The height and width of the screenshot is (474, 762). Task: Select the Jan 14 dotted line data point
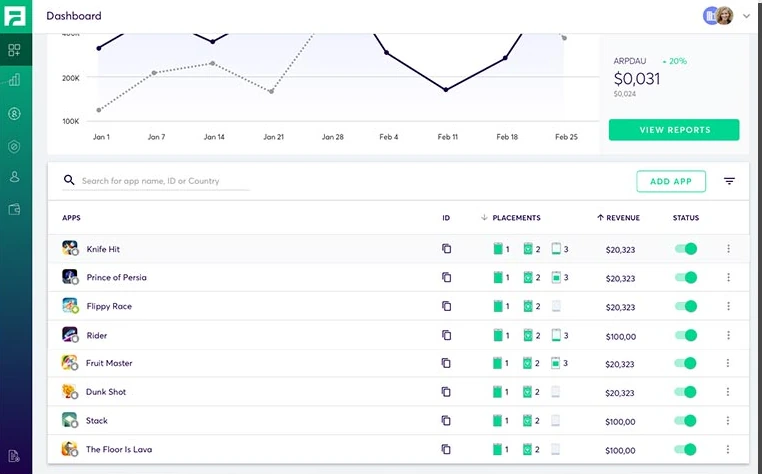(x=212, y=63)
